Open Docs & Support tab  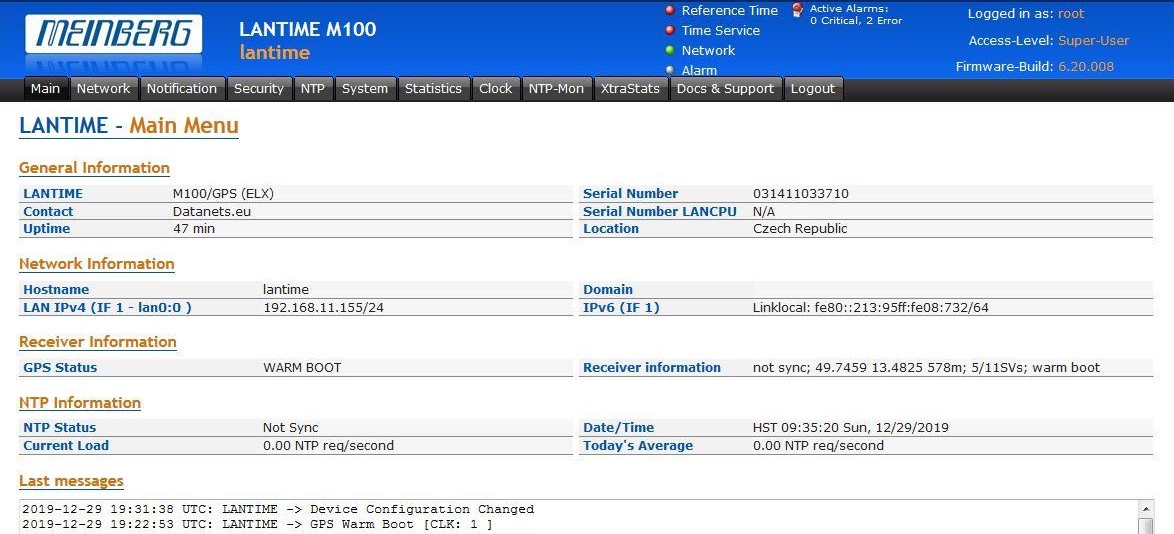[x=726, y=88]
